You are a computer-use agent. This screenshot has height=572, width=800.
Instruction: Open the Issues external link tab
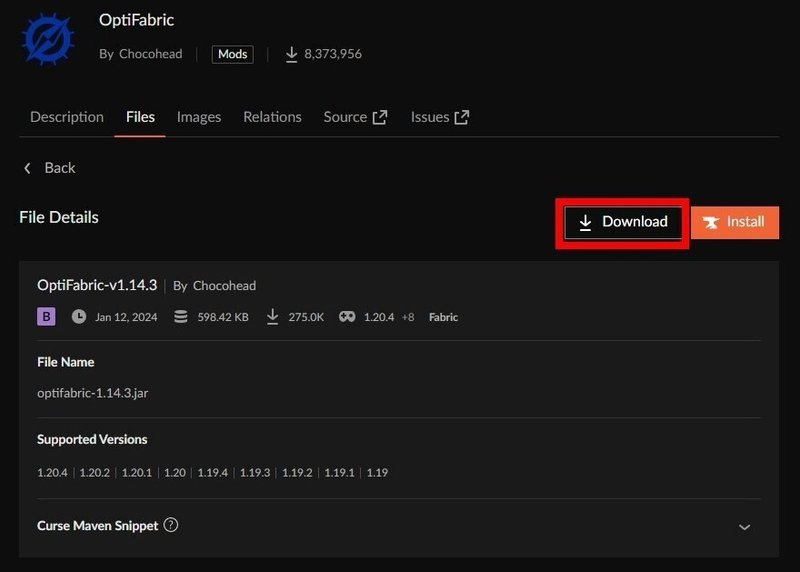pyautogui.click(x=440, y=117)
